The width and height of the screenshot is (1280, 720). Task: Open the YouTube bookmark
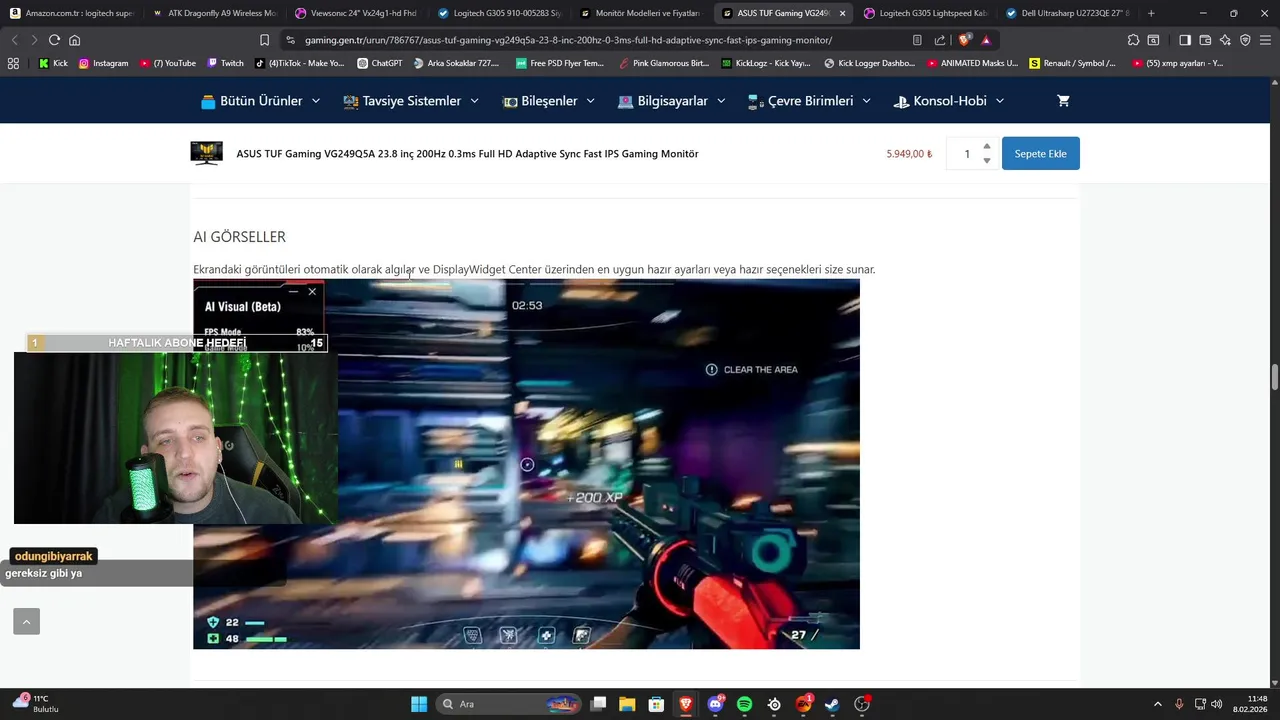pyautogui.click(x=168, y=63)
